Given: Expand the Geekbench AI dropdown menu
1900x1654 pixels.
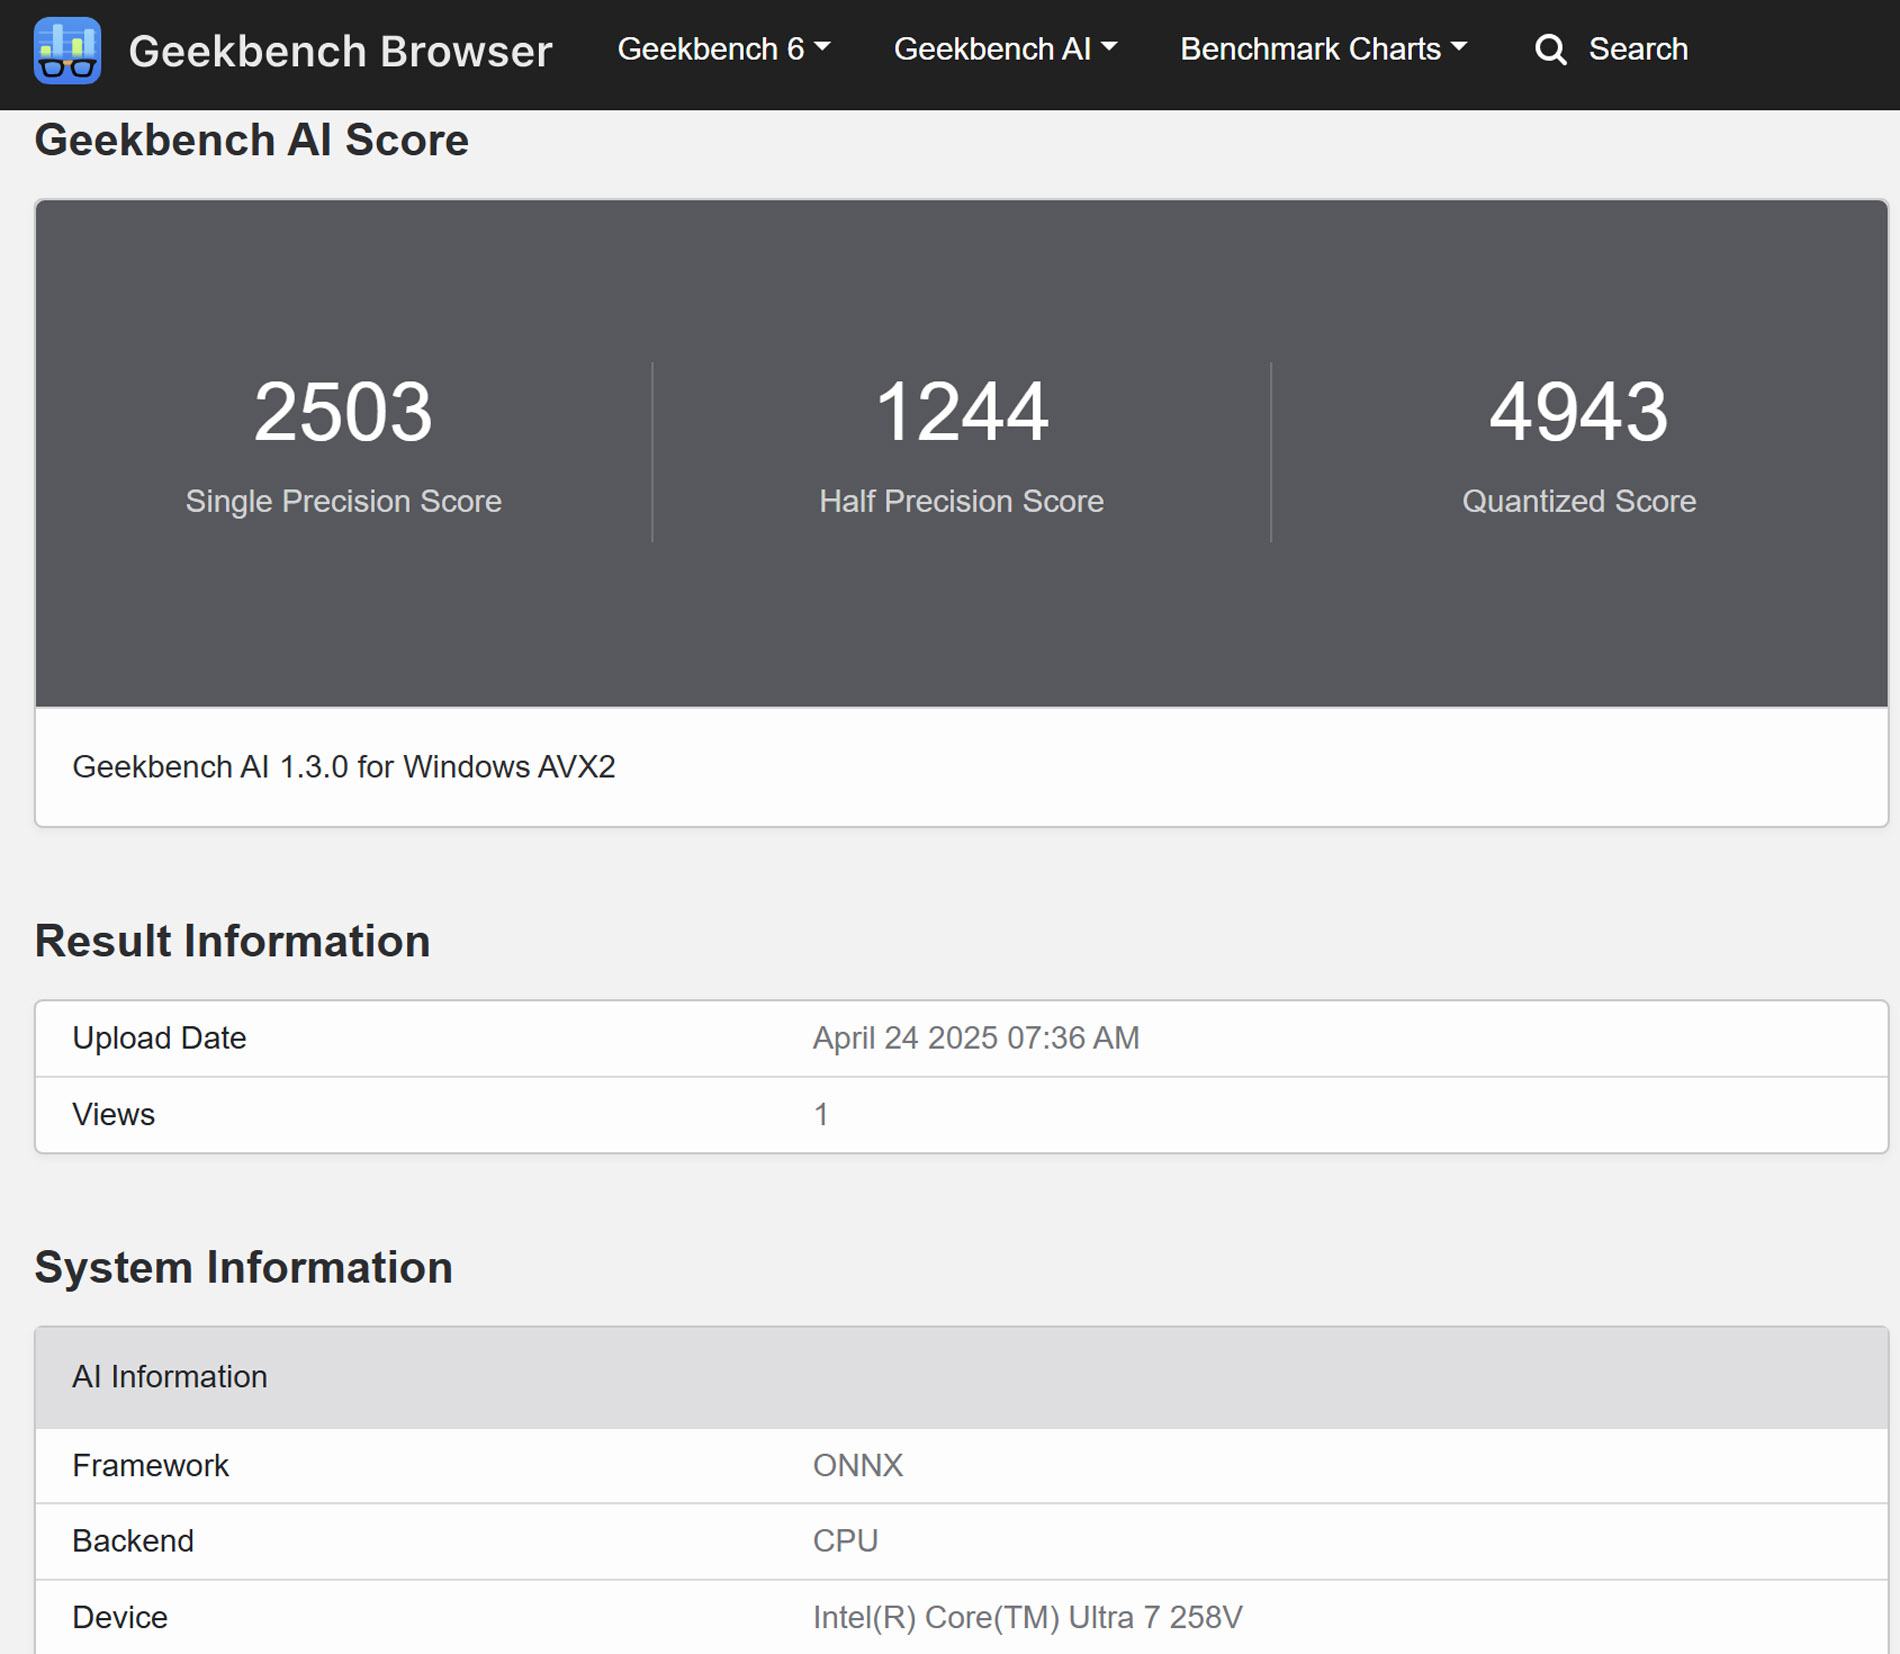Looking at the screenshot, I should click(x=1005, y=49).
